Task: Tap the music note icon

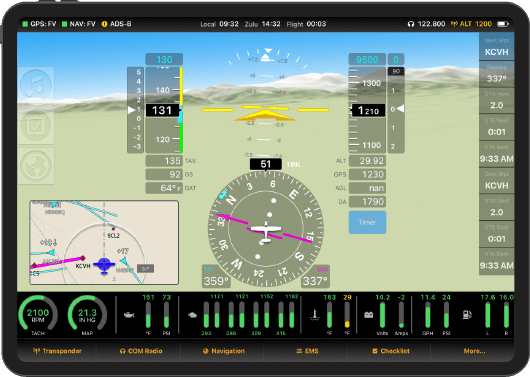Action: (36, 84)
